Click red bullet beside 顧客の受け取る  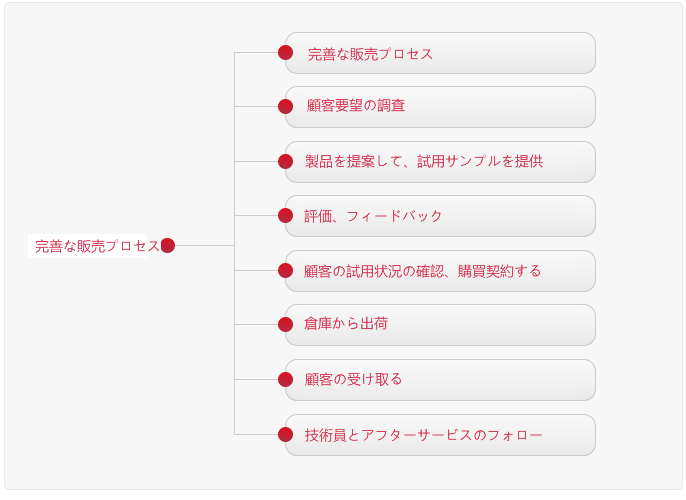[285, 379]
